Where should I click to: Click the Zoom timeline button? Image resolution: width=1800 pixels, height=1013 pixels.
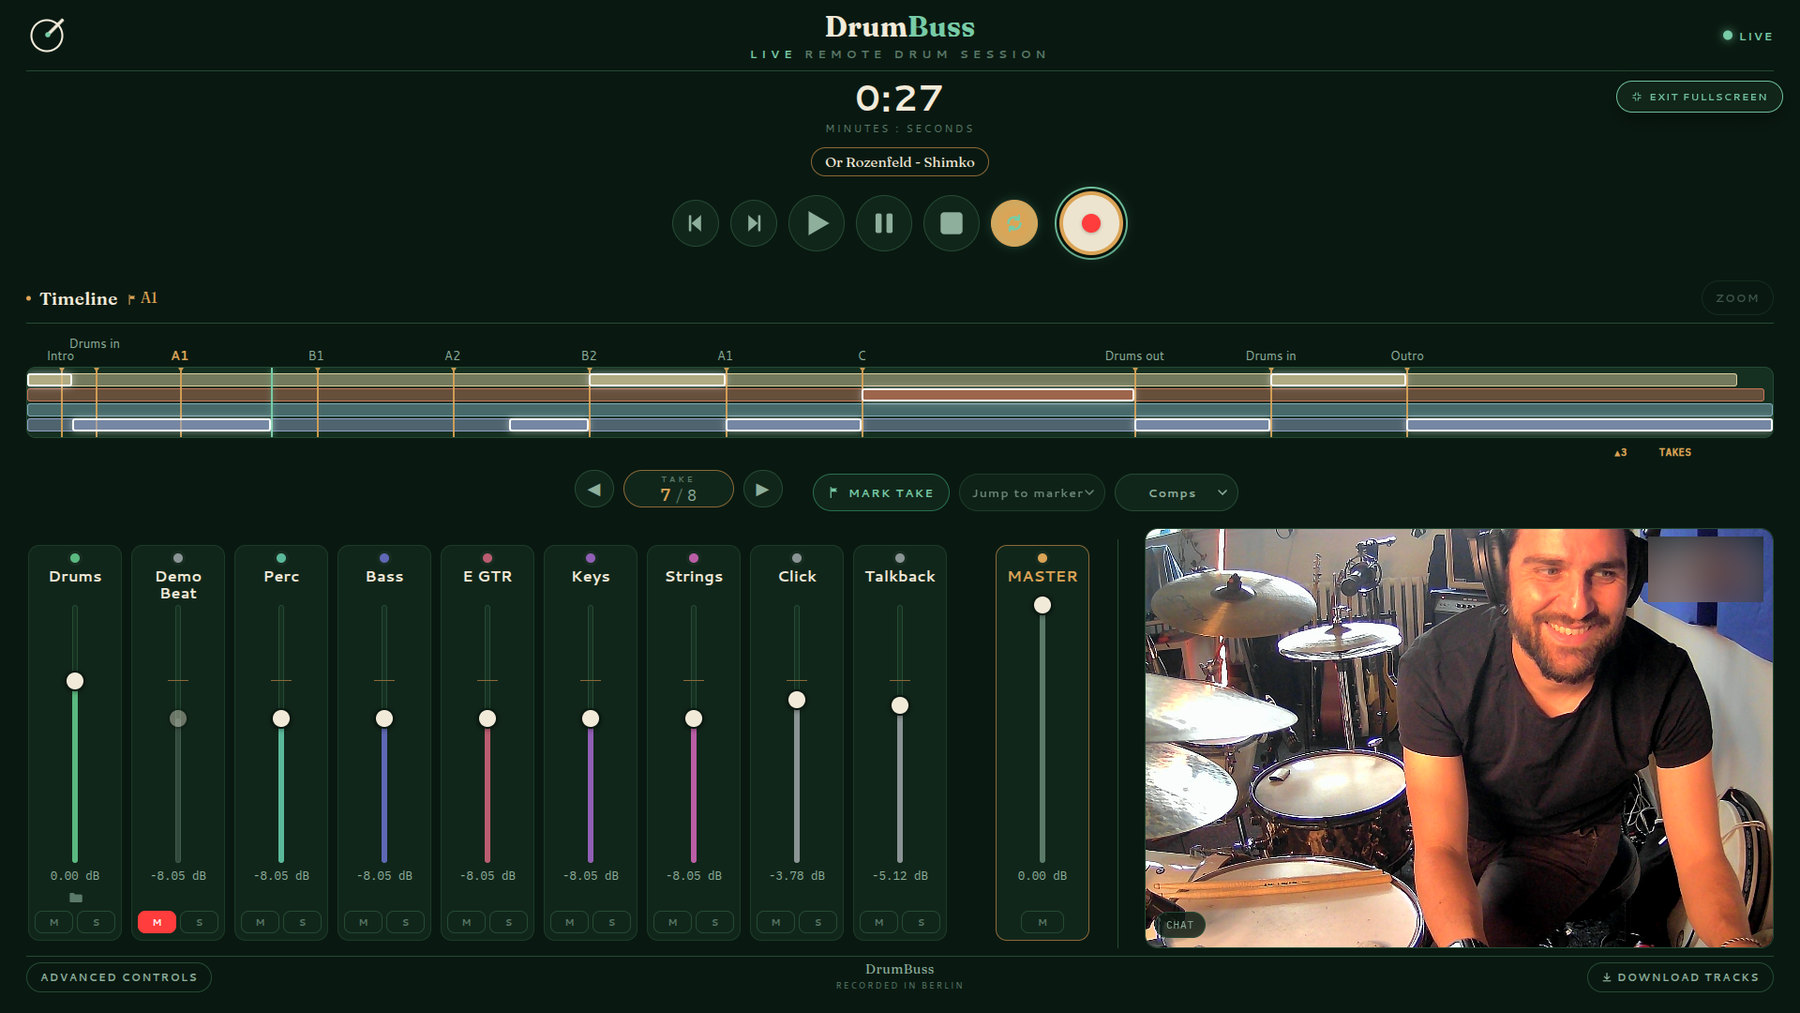pyautogui.click(x=1737, y=298)
